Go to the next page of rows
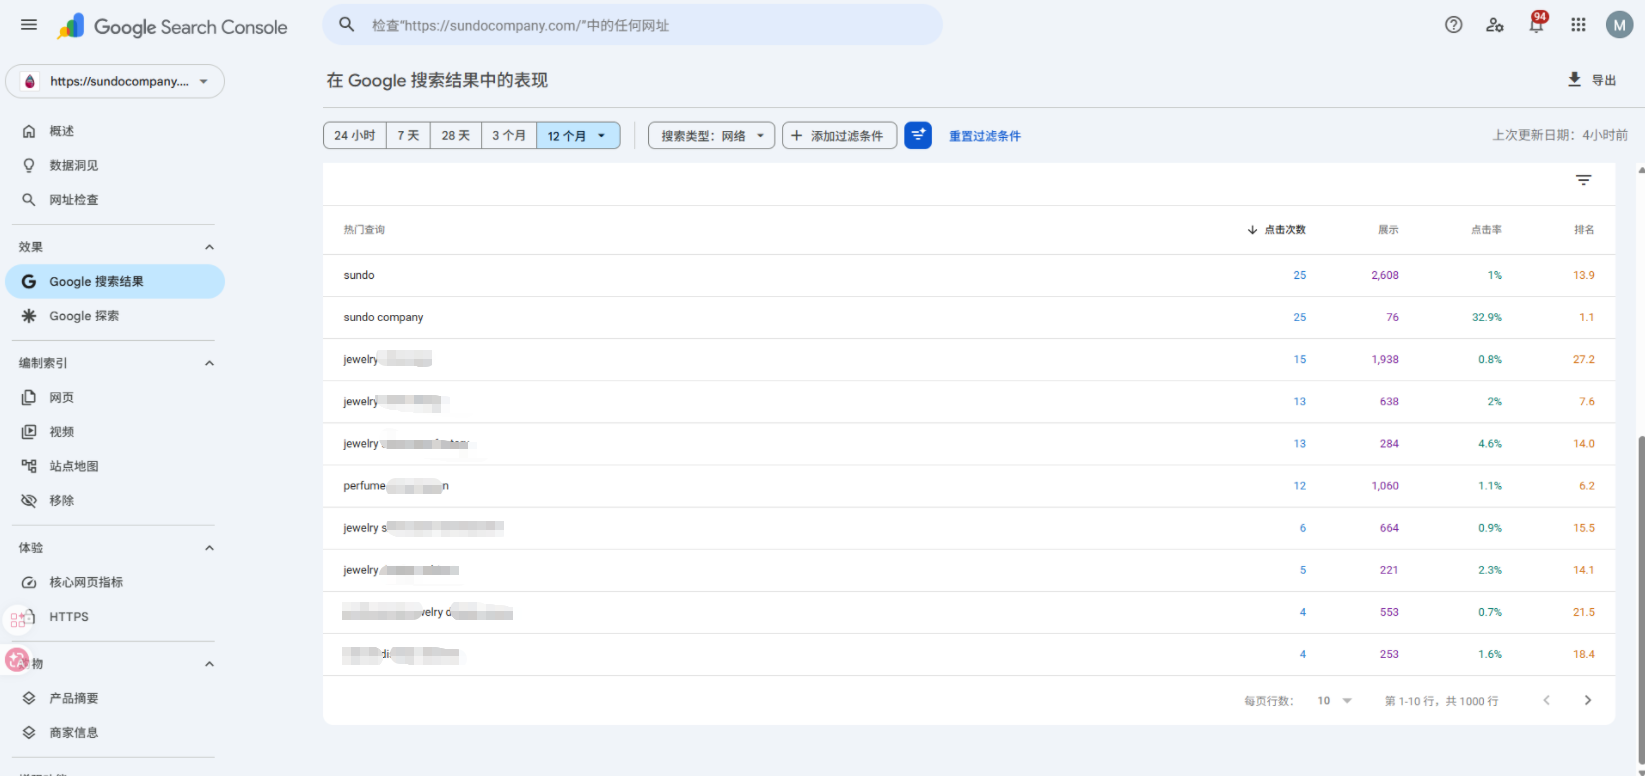 click(1588, 700)
